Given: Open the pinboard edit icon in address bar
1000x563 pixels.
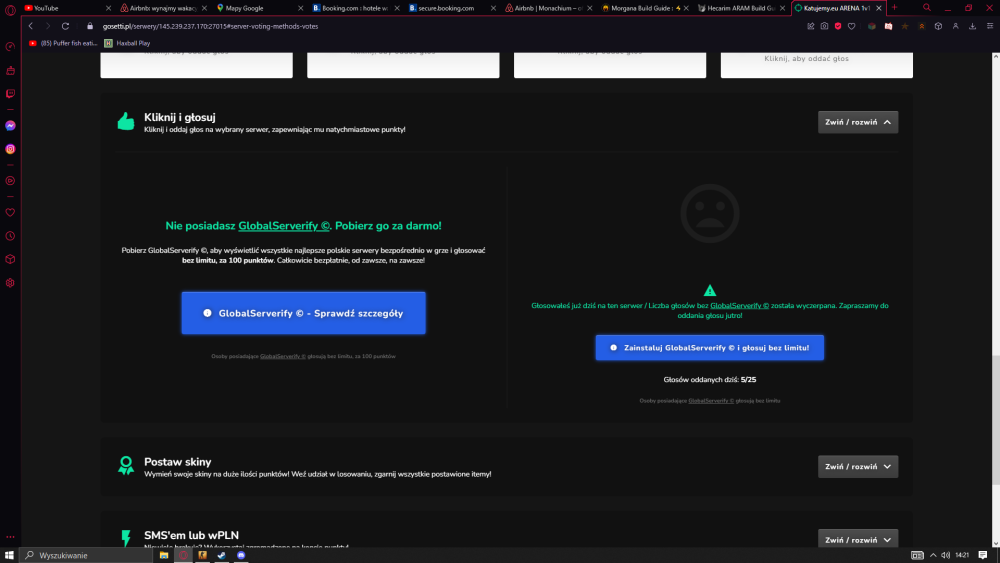Looking at the screenshot, I should 811,26.
